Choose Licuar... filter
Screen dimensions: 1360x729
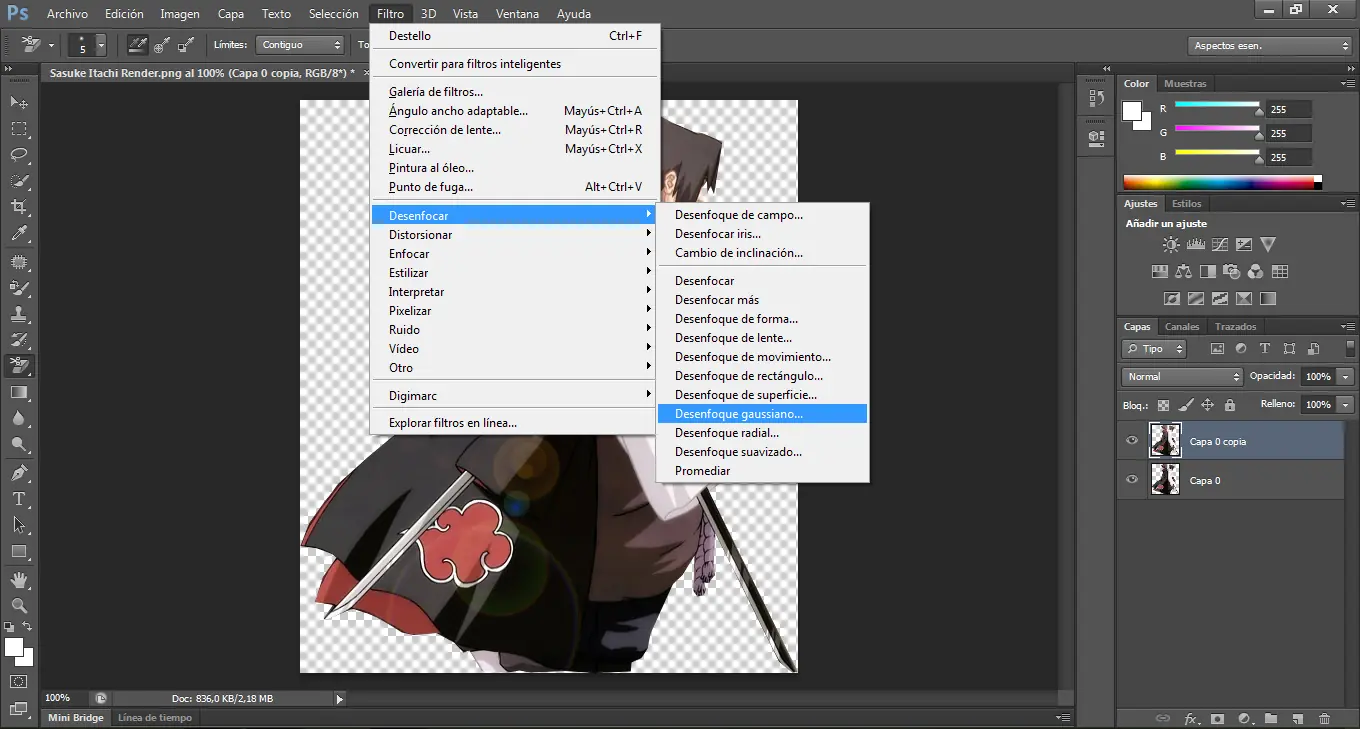coord(514,149)
